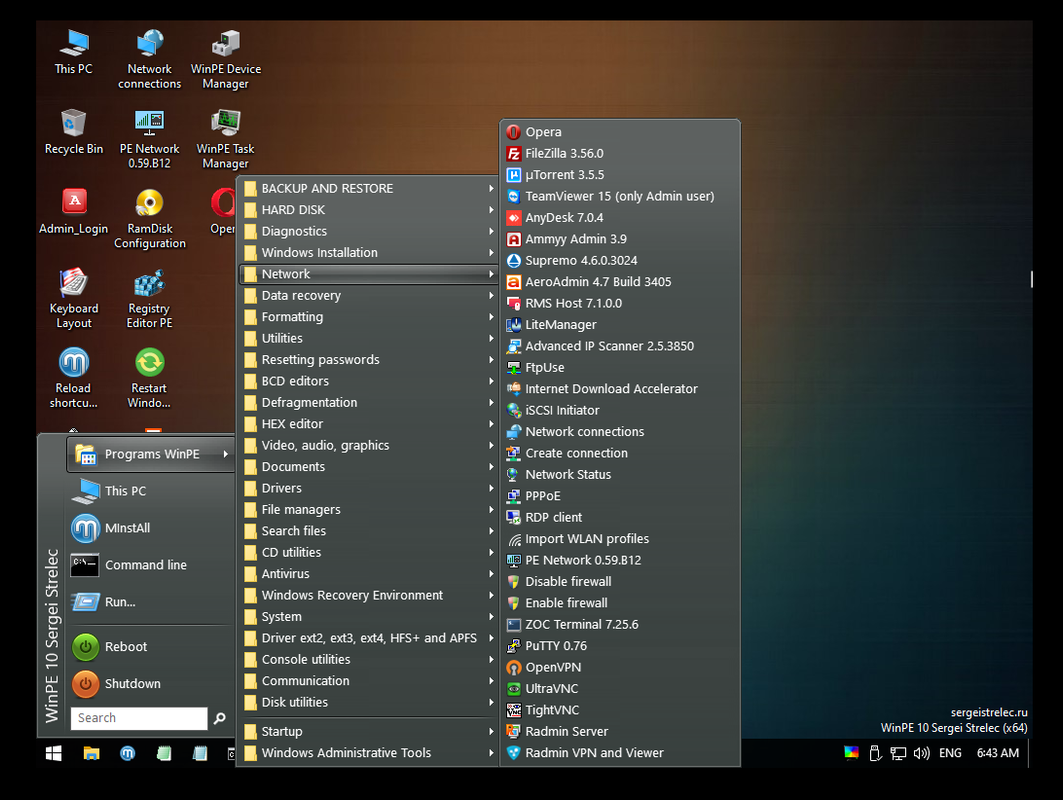The width and height of the screenshot is (1063, 800).
Task: Open Internet Download Accelerator
Action: tap(620, 389)
